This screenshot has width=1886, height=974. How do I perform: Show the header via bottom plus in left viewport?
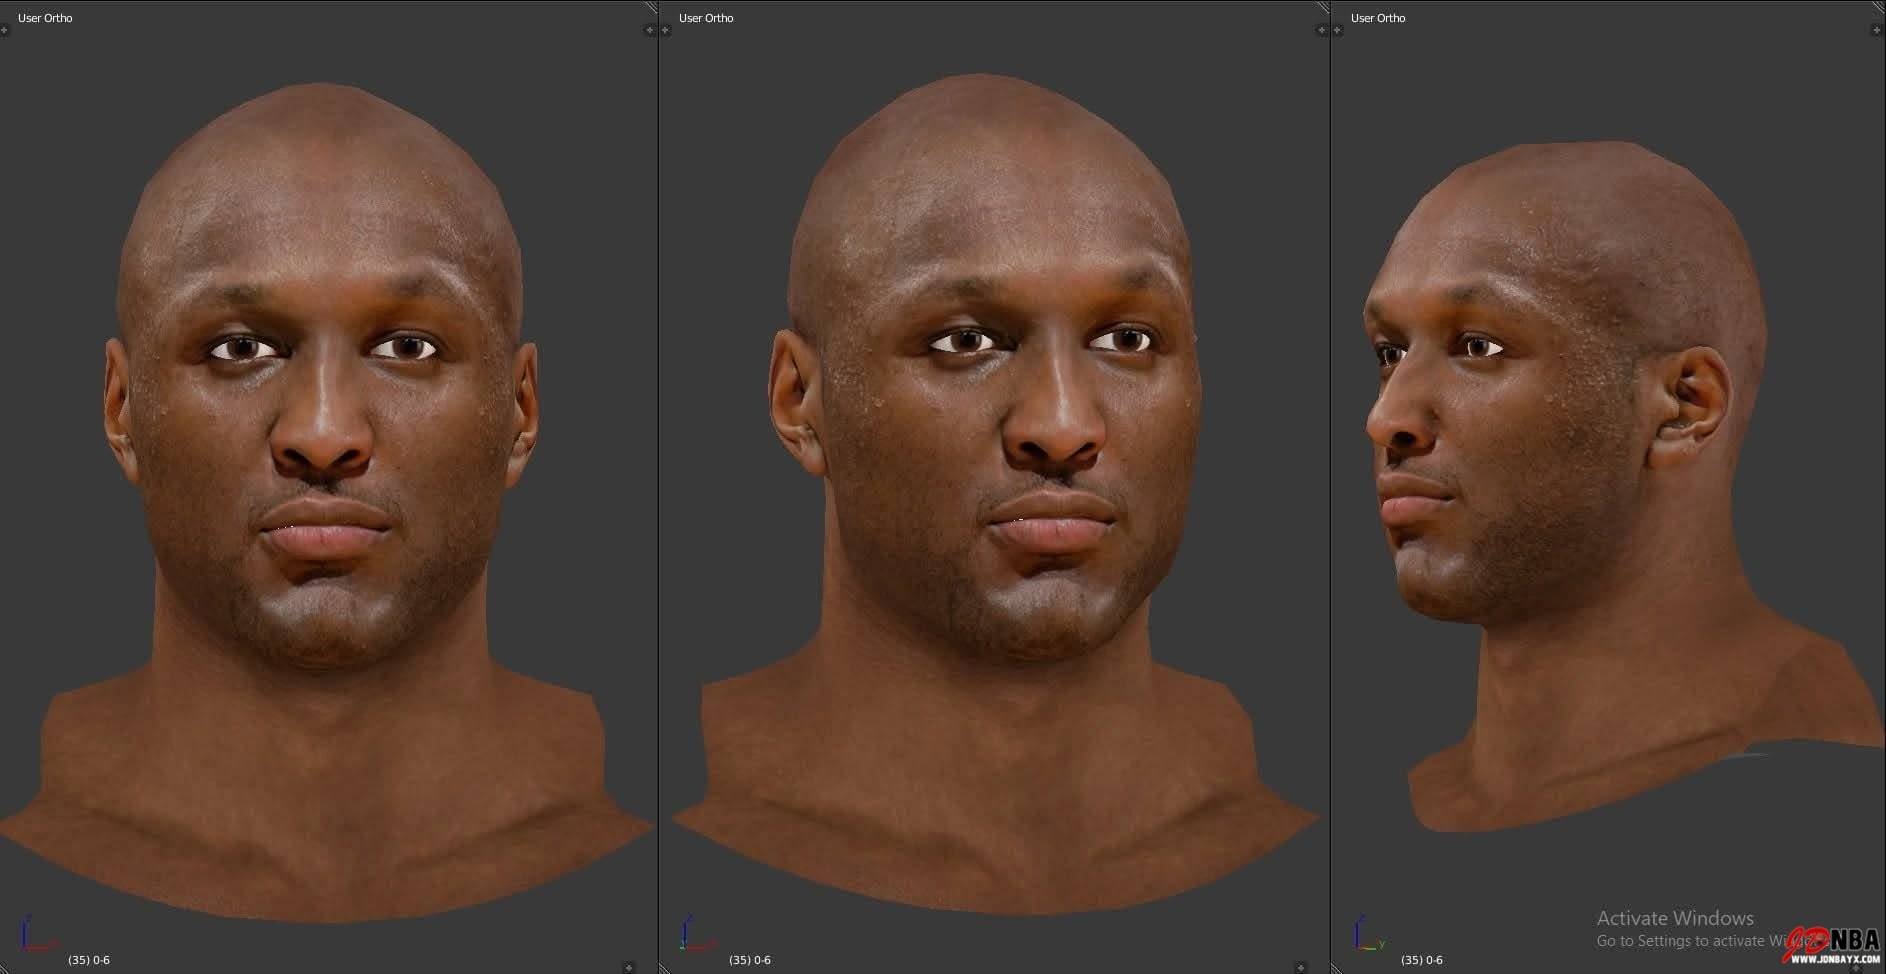tap(628, 967)
